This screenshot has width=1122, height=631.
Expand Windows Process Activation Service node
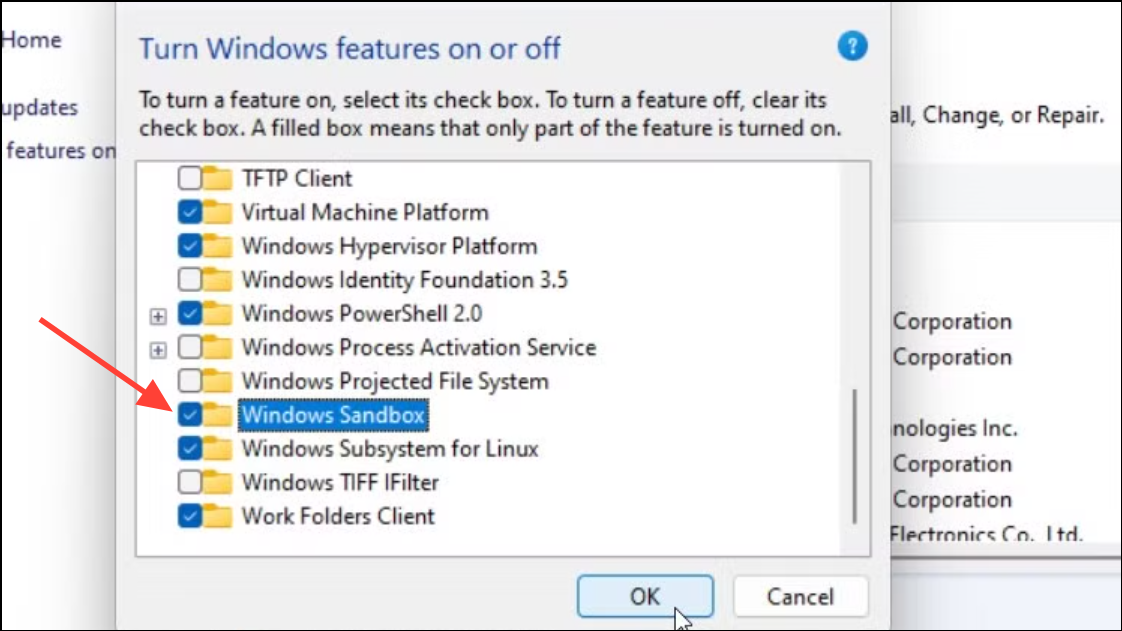point(158,350)
